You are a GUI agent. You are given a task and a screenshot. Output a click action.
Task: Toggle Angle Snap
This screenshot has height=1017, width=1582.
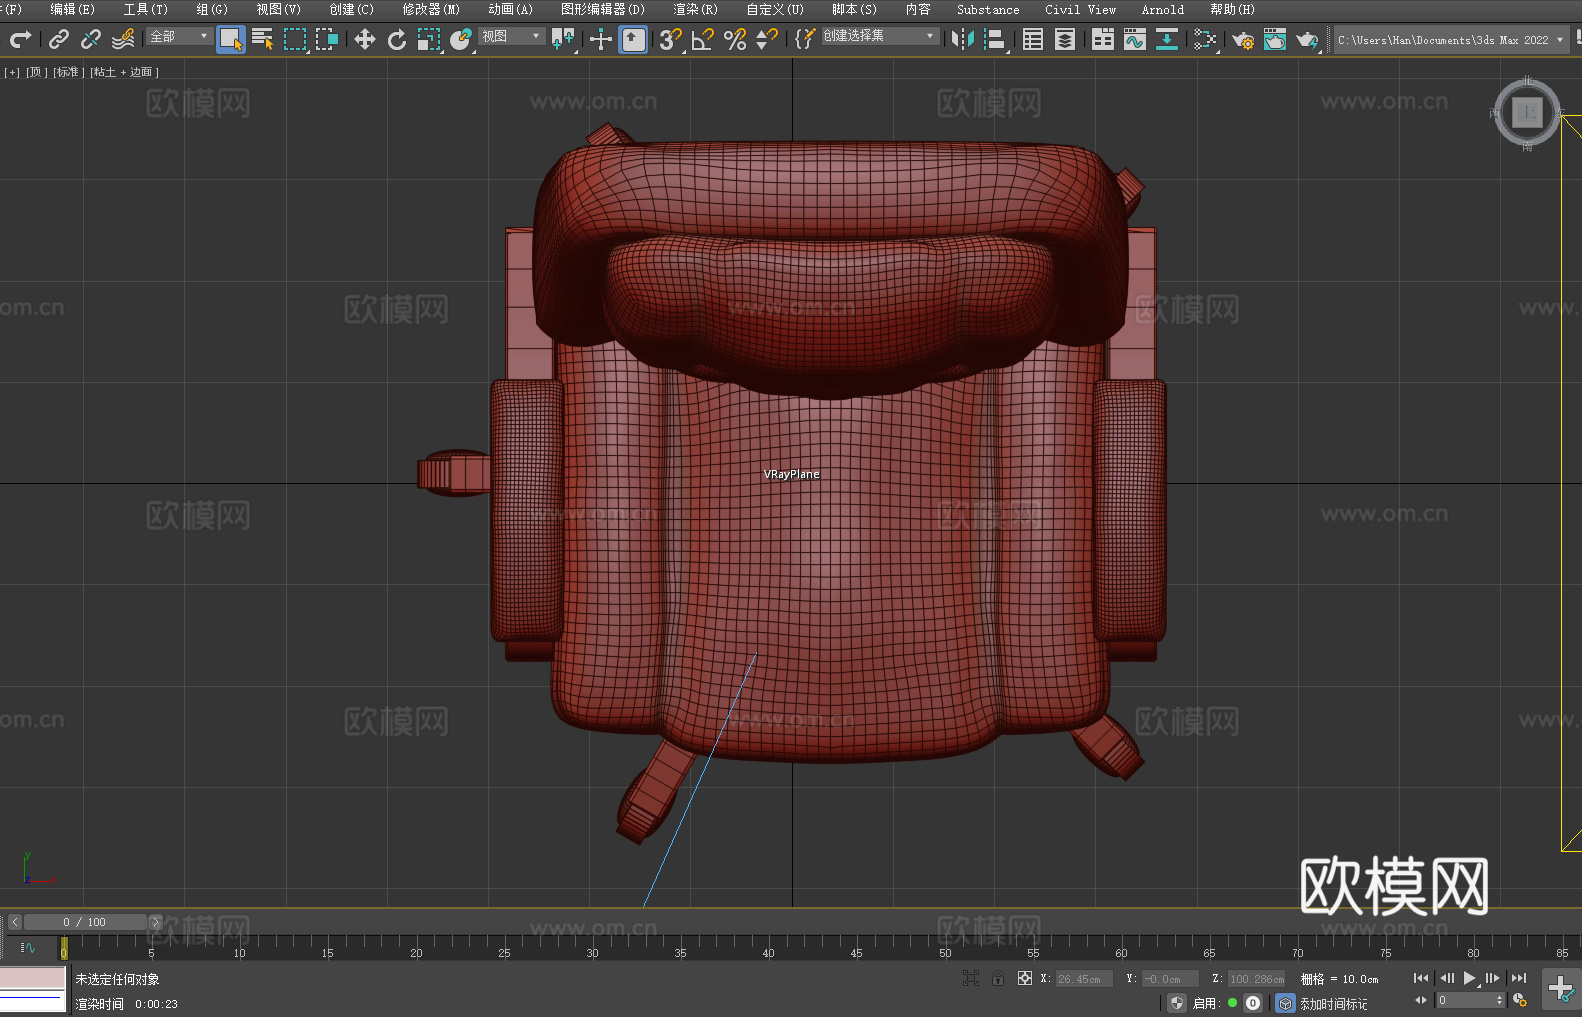tap(703, 39)
